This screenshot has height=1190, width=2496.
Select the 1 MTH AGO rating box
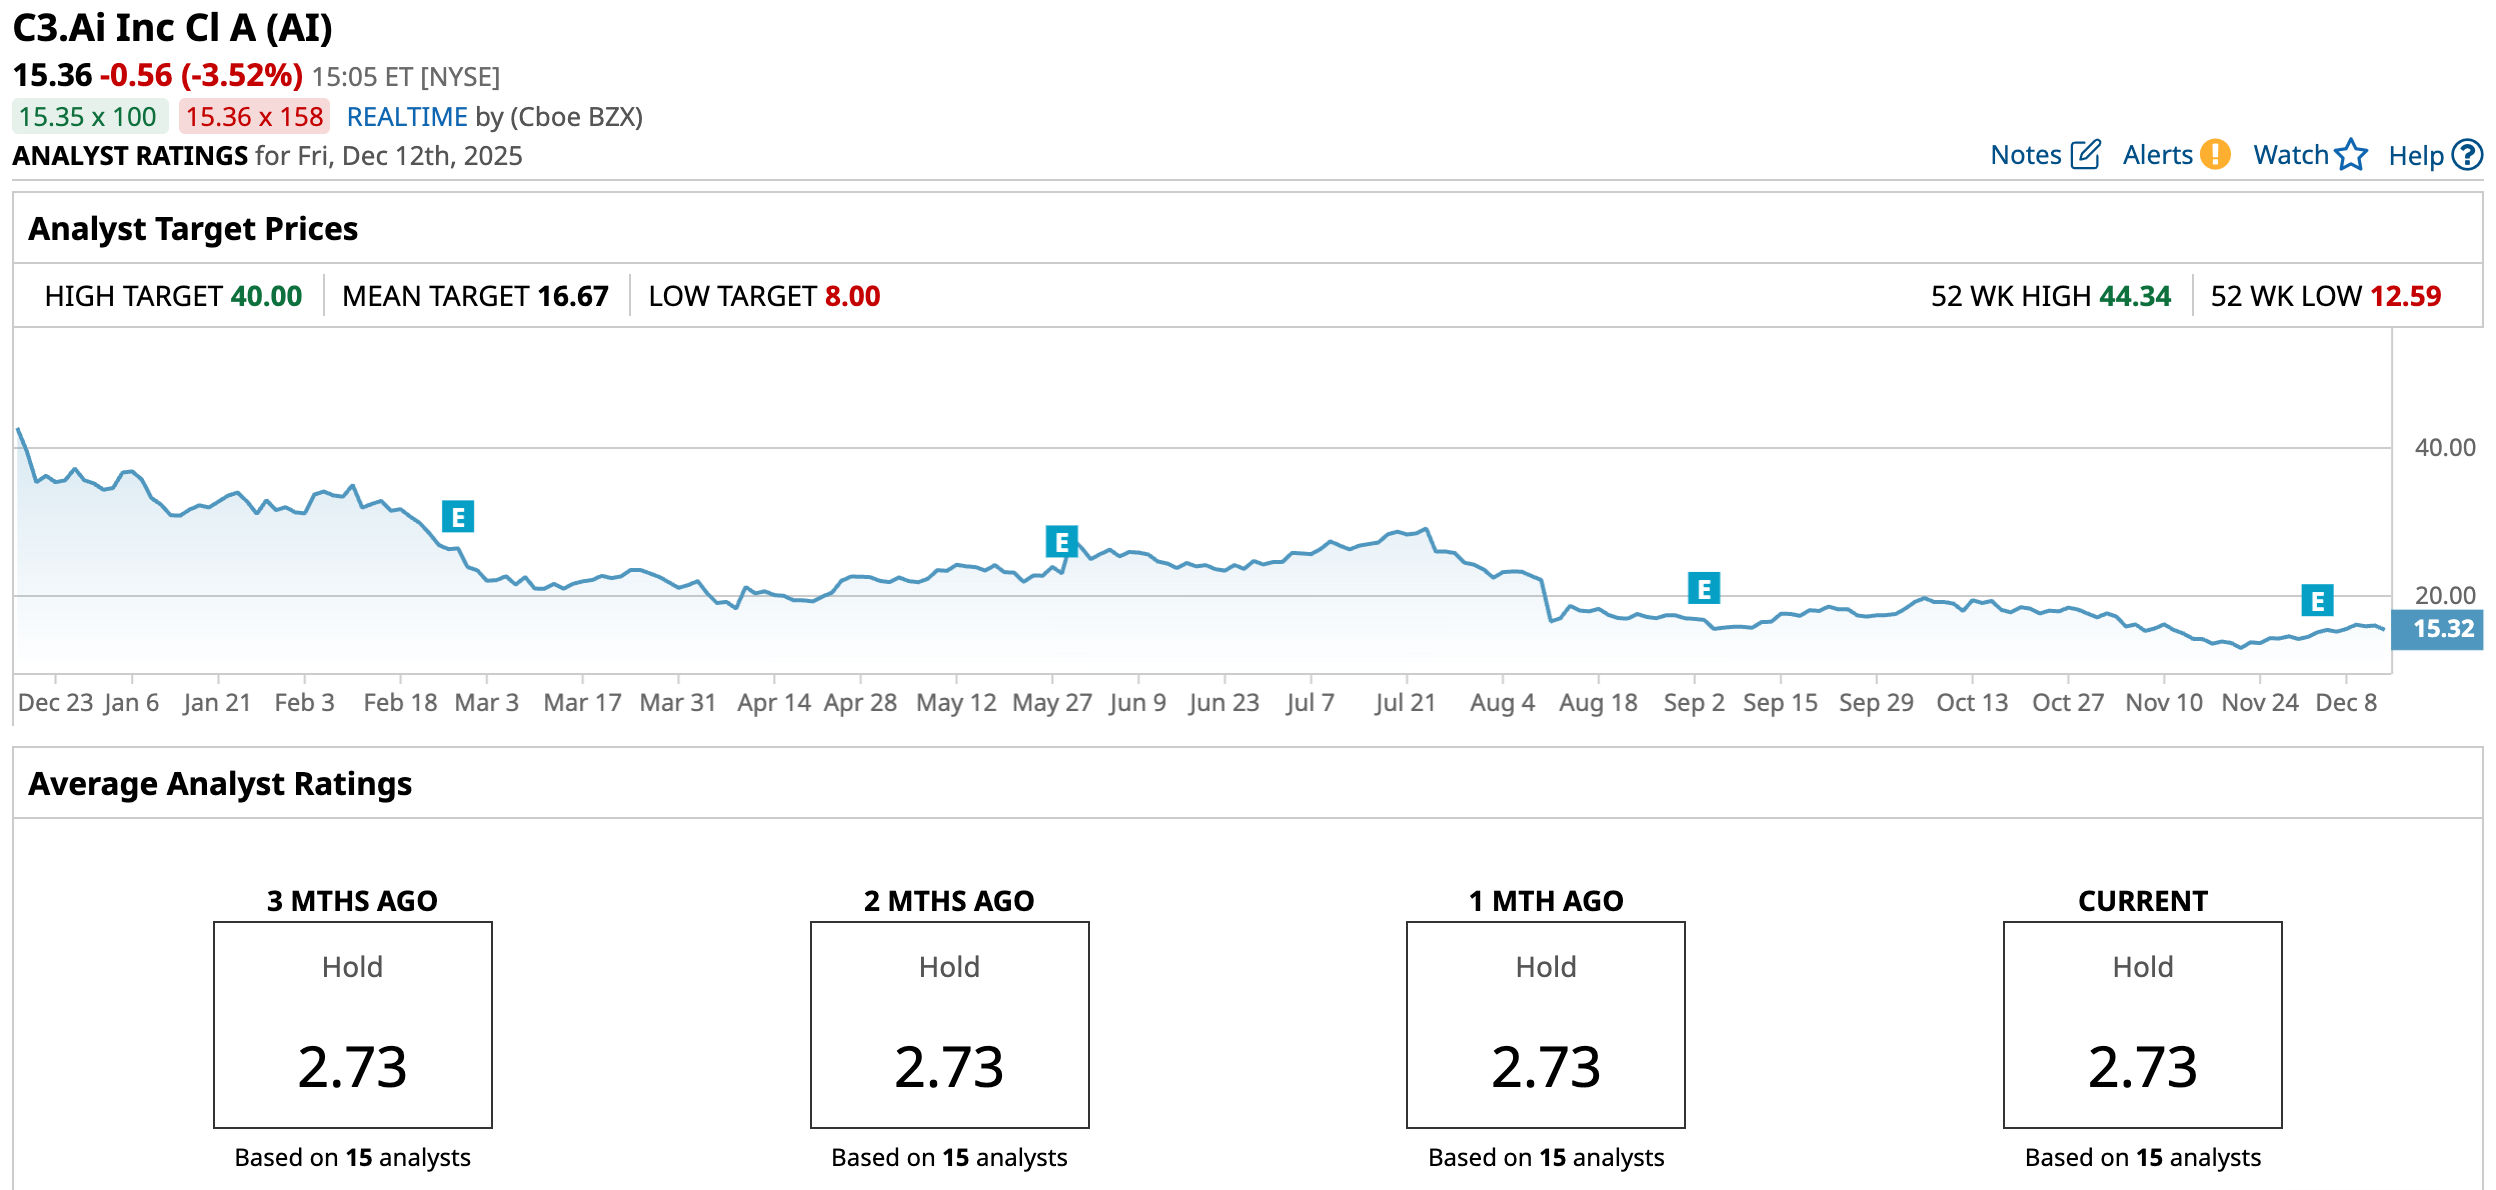pos(1545,1024)
